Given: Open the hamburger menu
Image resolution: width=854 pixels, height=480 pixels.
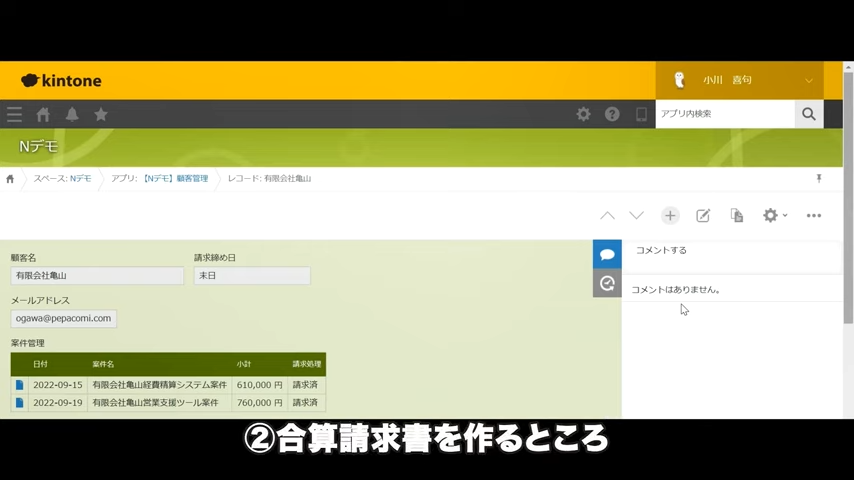Looking at the screenshot, I should (14, 114).
